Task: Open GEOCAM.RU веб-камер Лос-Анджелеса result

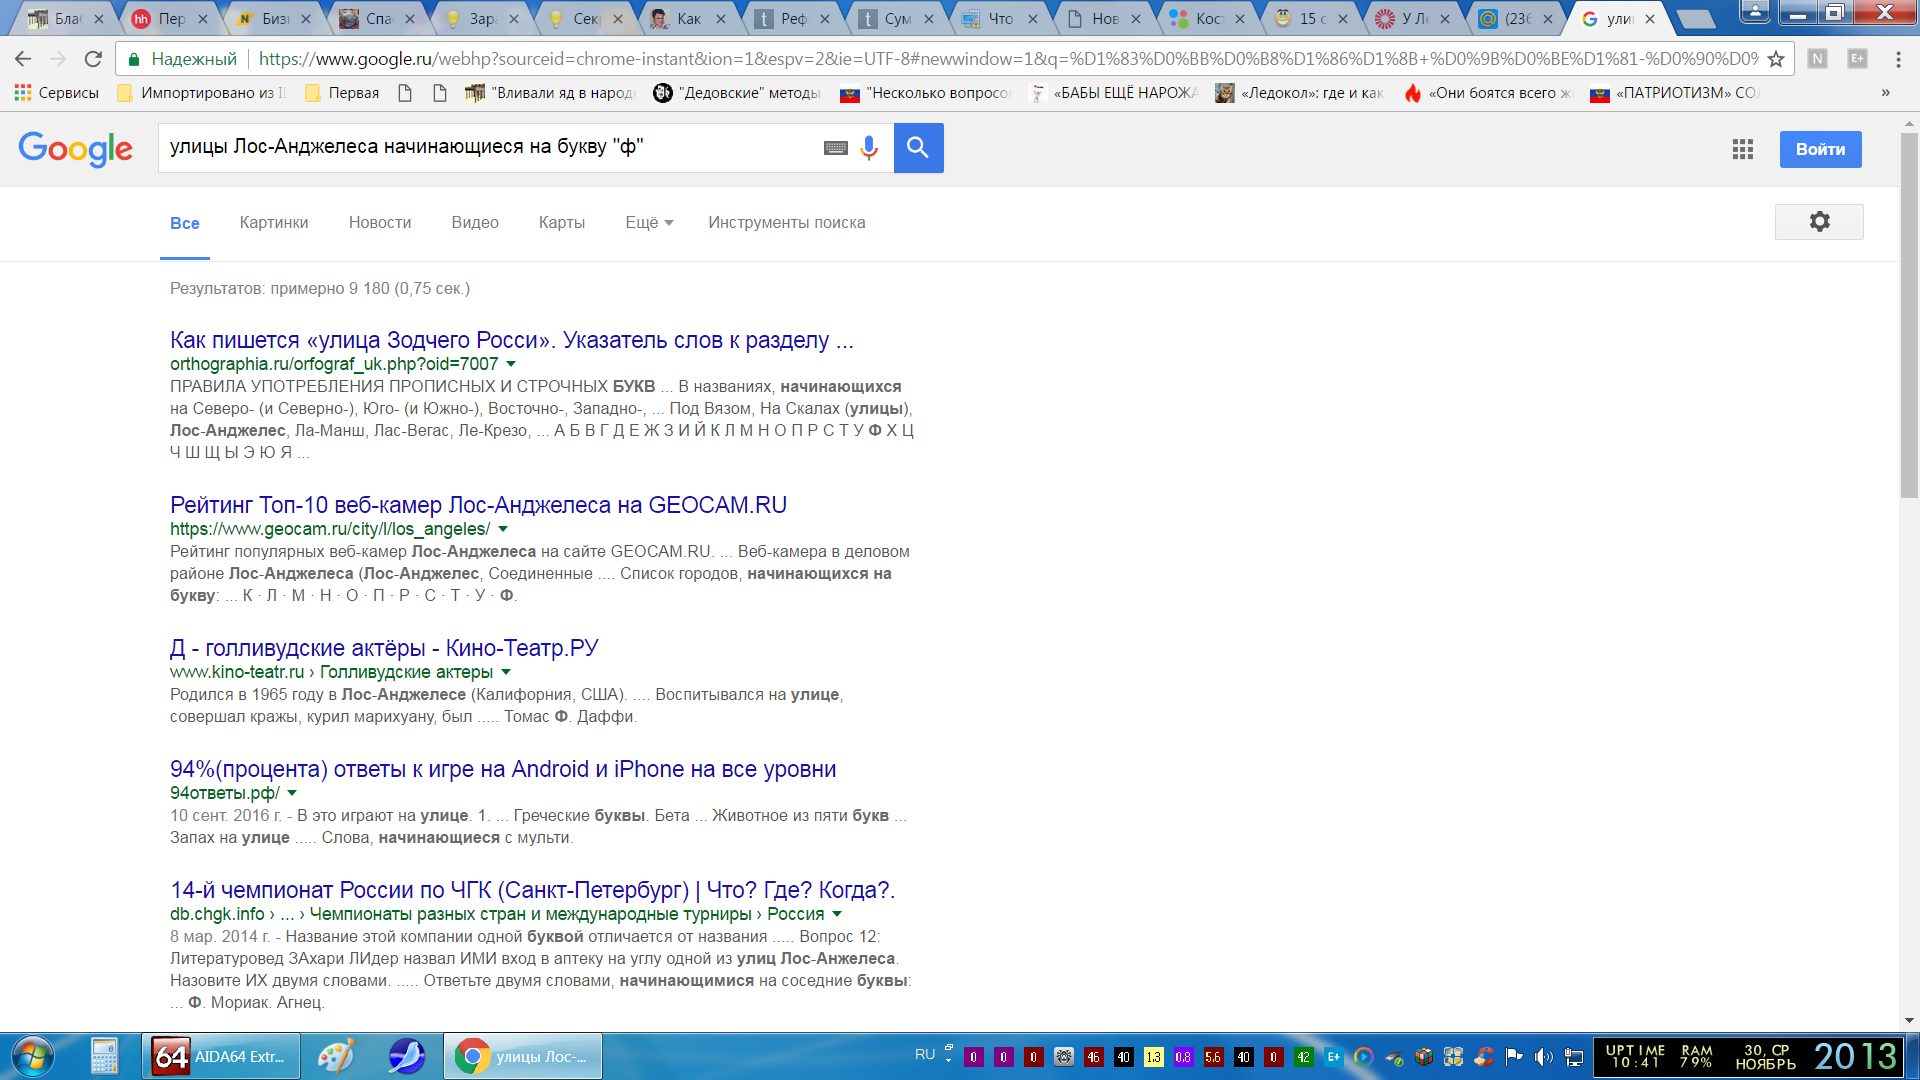Action: [x=478, y=505]
